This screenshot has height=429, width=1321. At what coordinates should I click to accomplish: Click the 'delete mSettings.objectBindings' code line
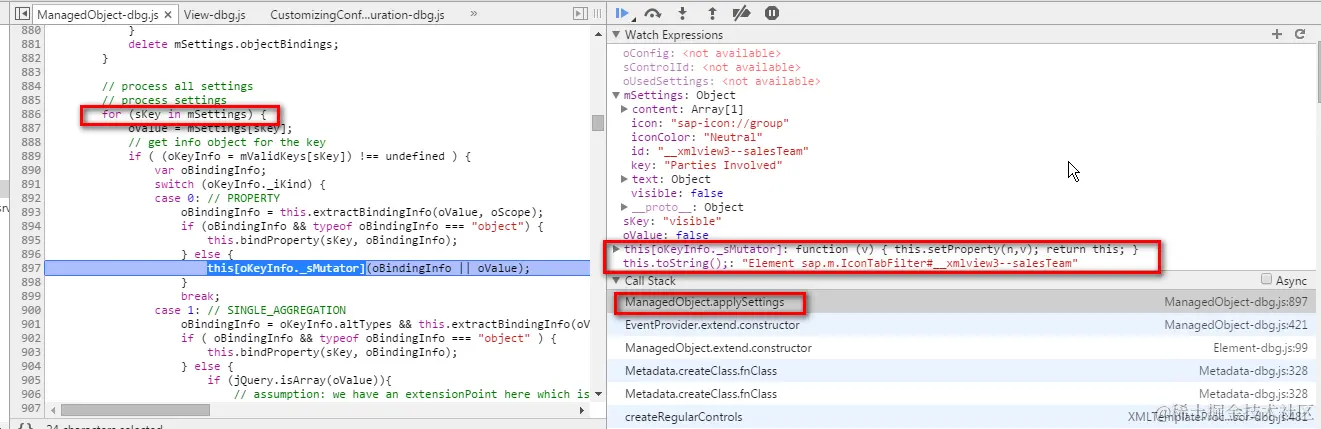233,45
